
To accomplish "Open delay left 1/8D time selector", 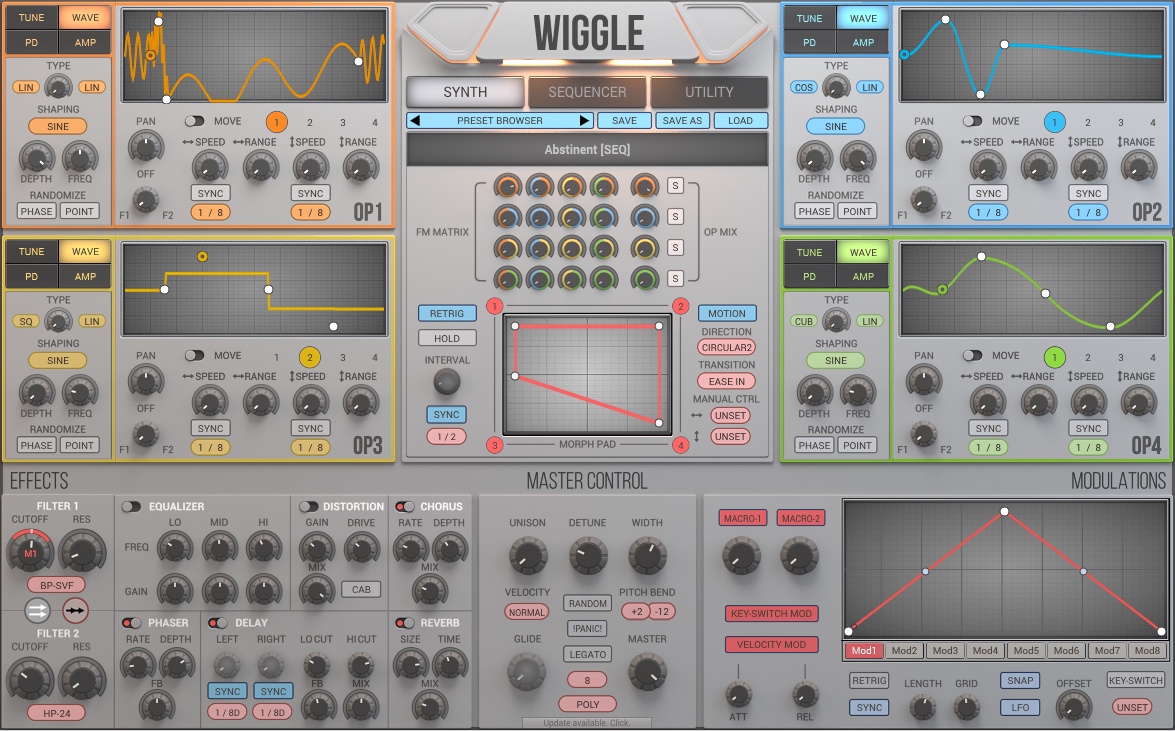I will pos(227,713).
